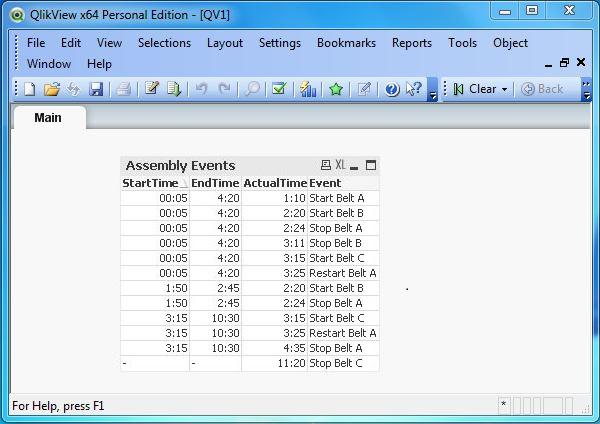The image size is (600, 424).
Task: Save the document using the floppy disk icon
Action: point(96,89)
